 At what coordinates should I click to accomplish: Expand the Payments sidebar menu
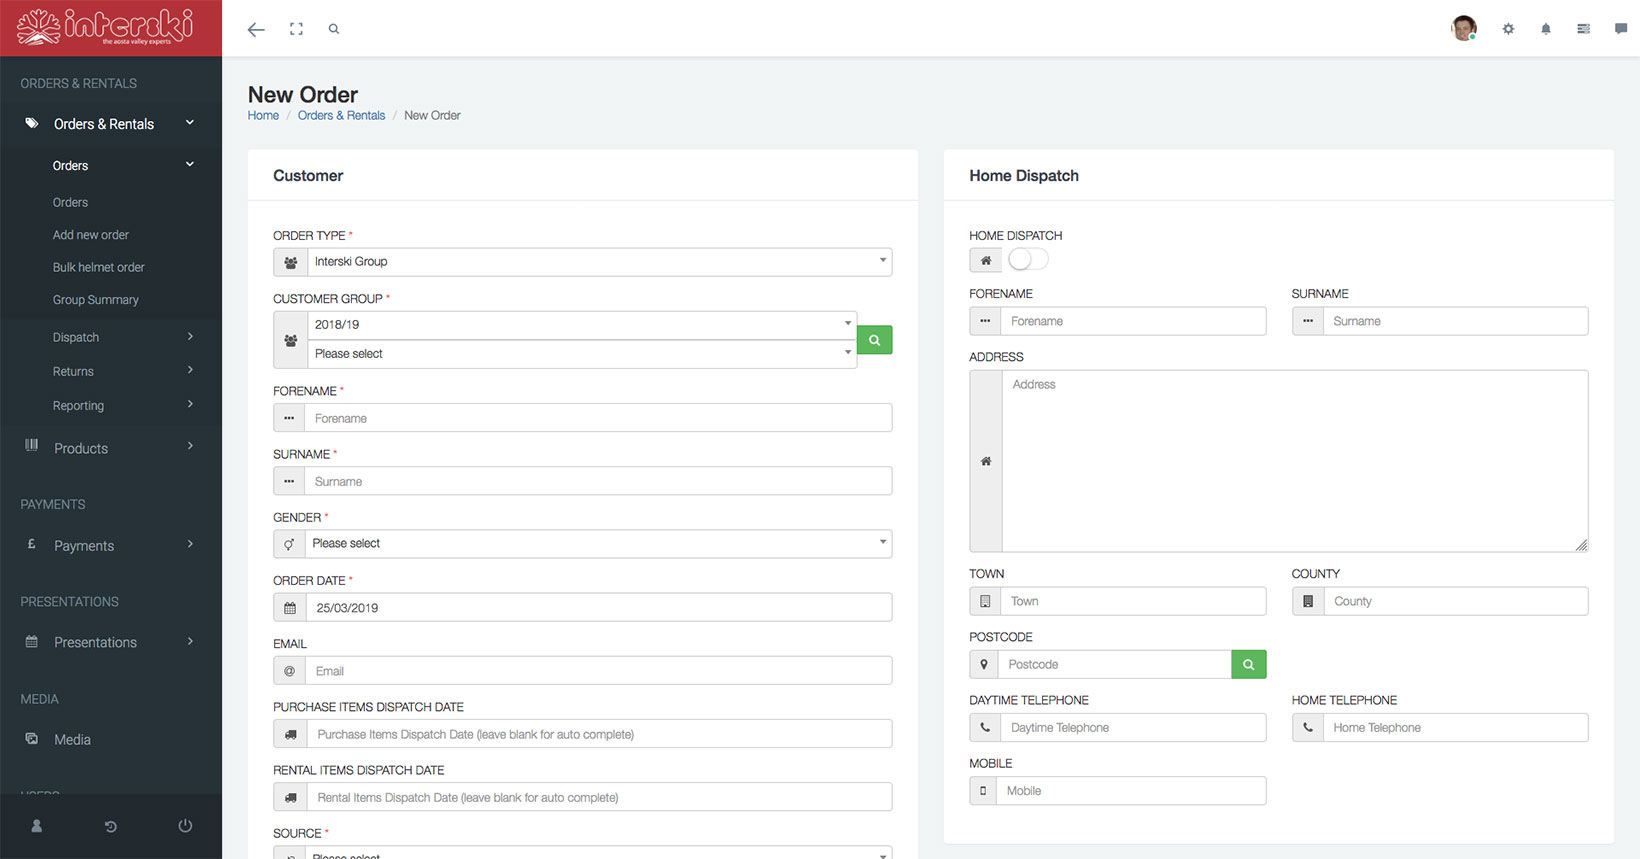click(111, 545)
